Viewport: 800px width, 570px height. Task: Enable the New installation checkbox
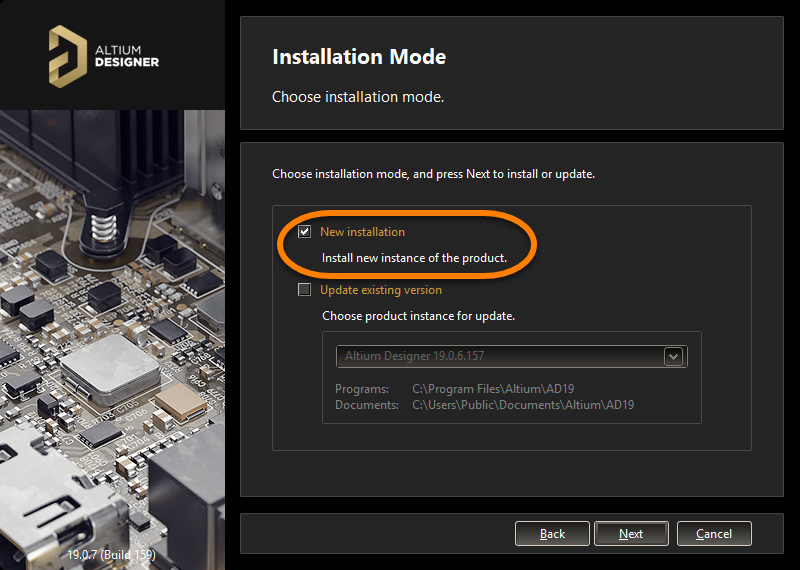click(305, 232)
